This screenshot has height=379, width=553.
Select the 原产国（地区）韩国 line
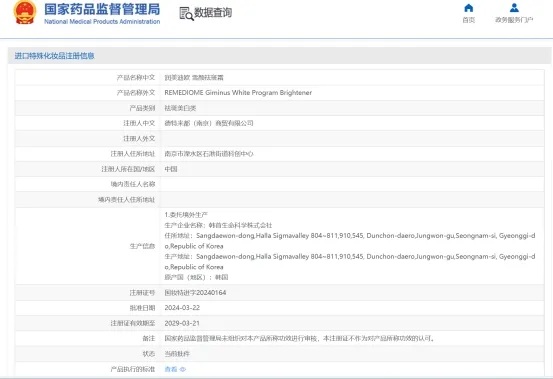(196, 277)
